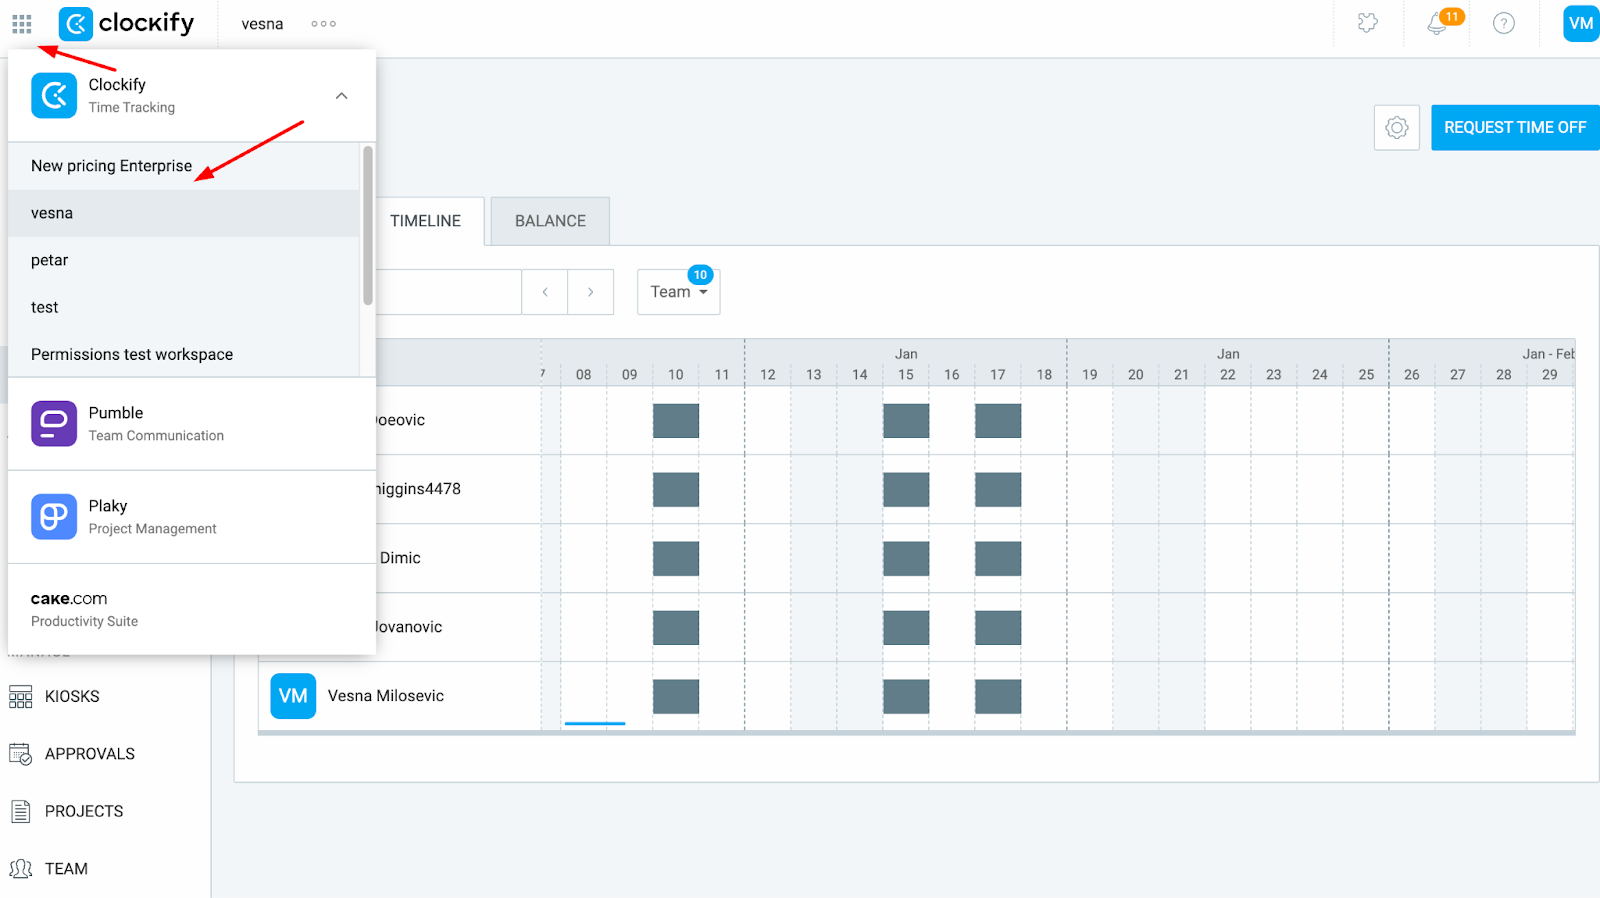
Task: Open Projects in sidebar
Action: 84,811
